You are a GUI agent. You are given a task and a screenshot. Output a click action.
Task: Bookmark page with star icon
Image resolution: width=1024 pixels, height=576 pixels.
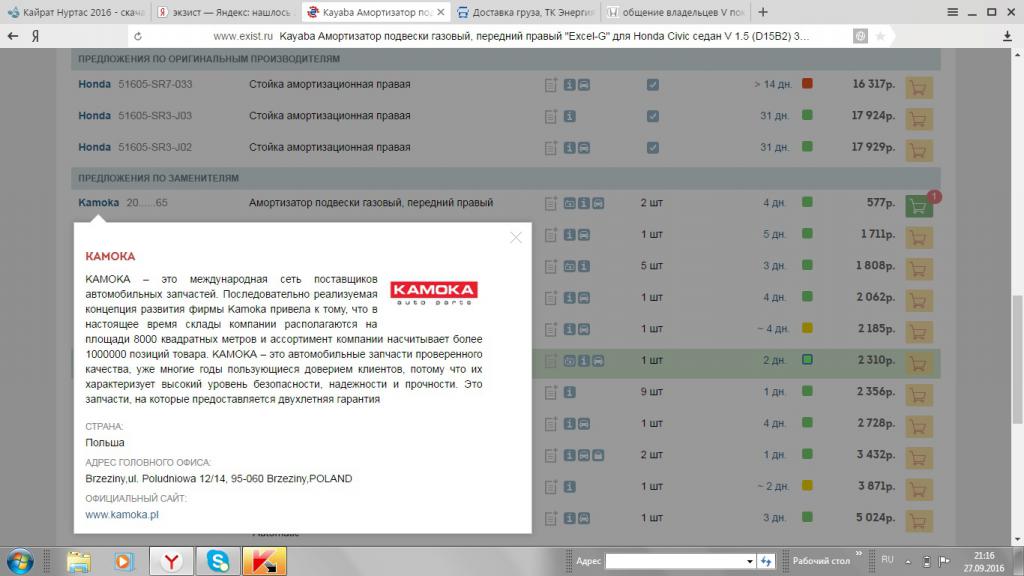point(880,37)
